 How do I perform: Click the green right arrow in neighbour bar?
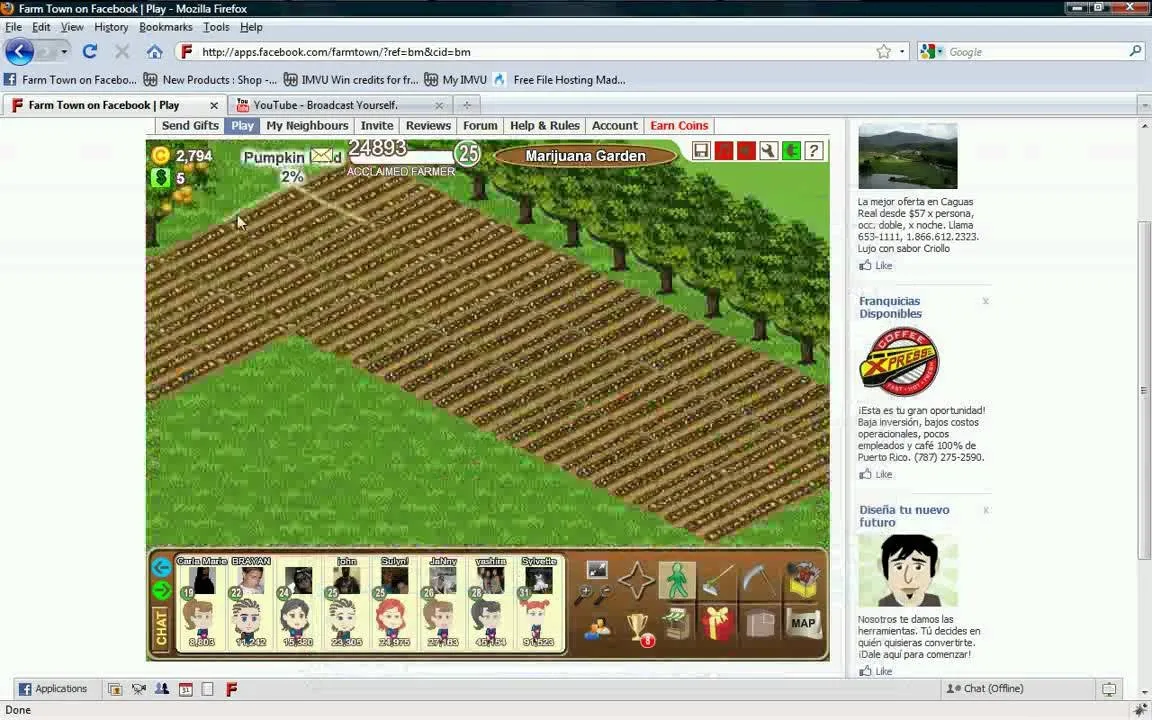click(161, 590)
